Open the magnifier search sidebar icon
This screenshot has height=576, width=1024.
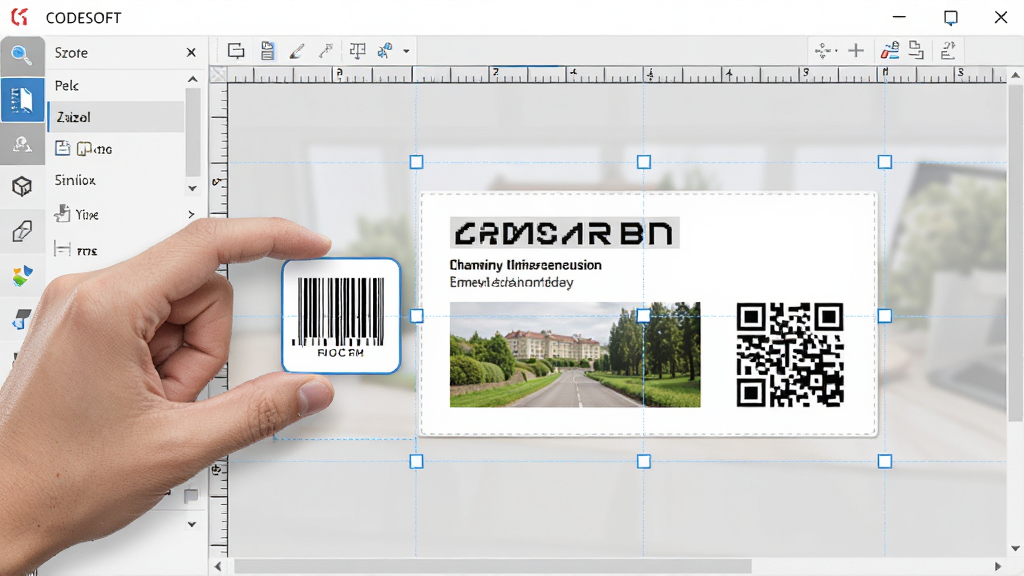22,56
